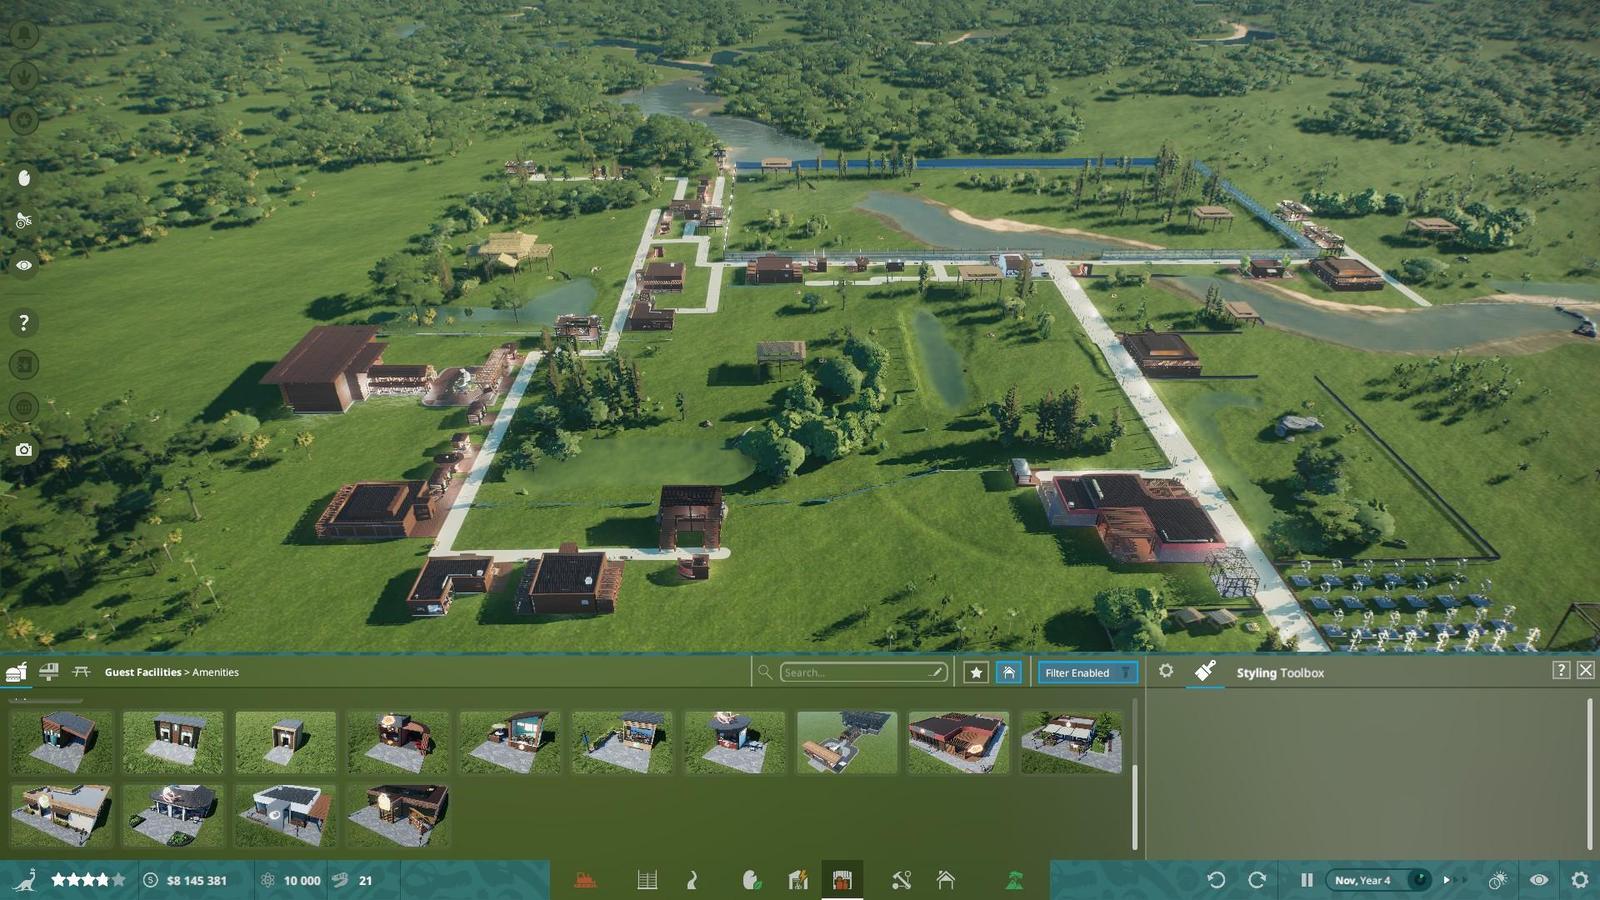
Task: Select the white building thumbnail in second row
Action: (x=286, y=815)
